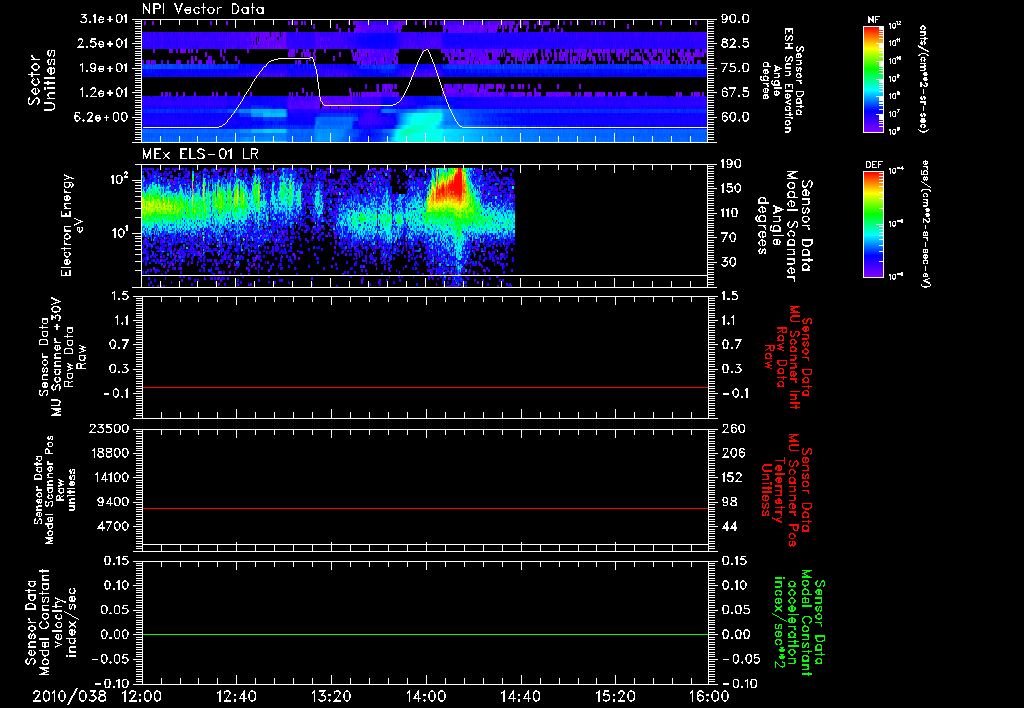Click the 67.5 sun elevation tick value
The width and height of the screenshot is (1024, 708).
pos(735,93)
